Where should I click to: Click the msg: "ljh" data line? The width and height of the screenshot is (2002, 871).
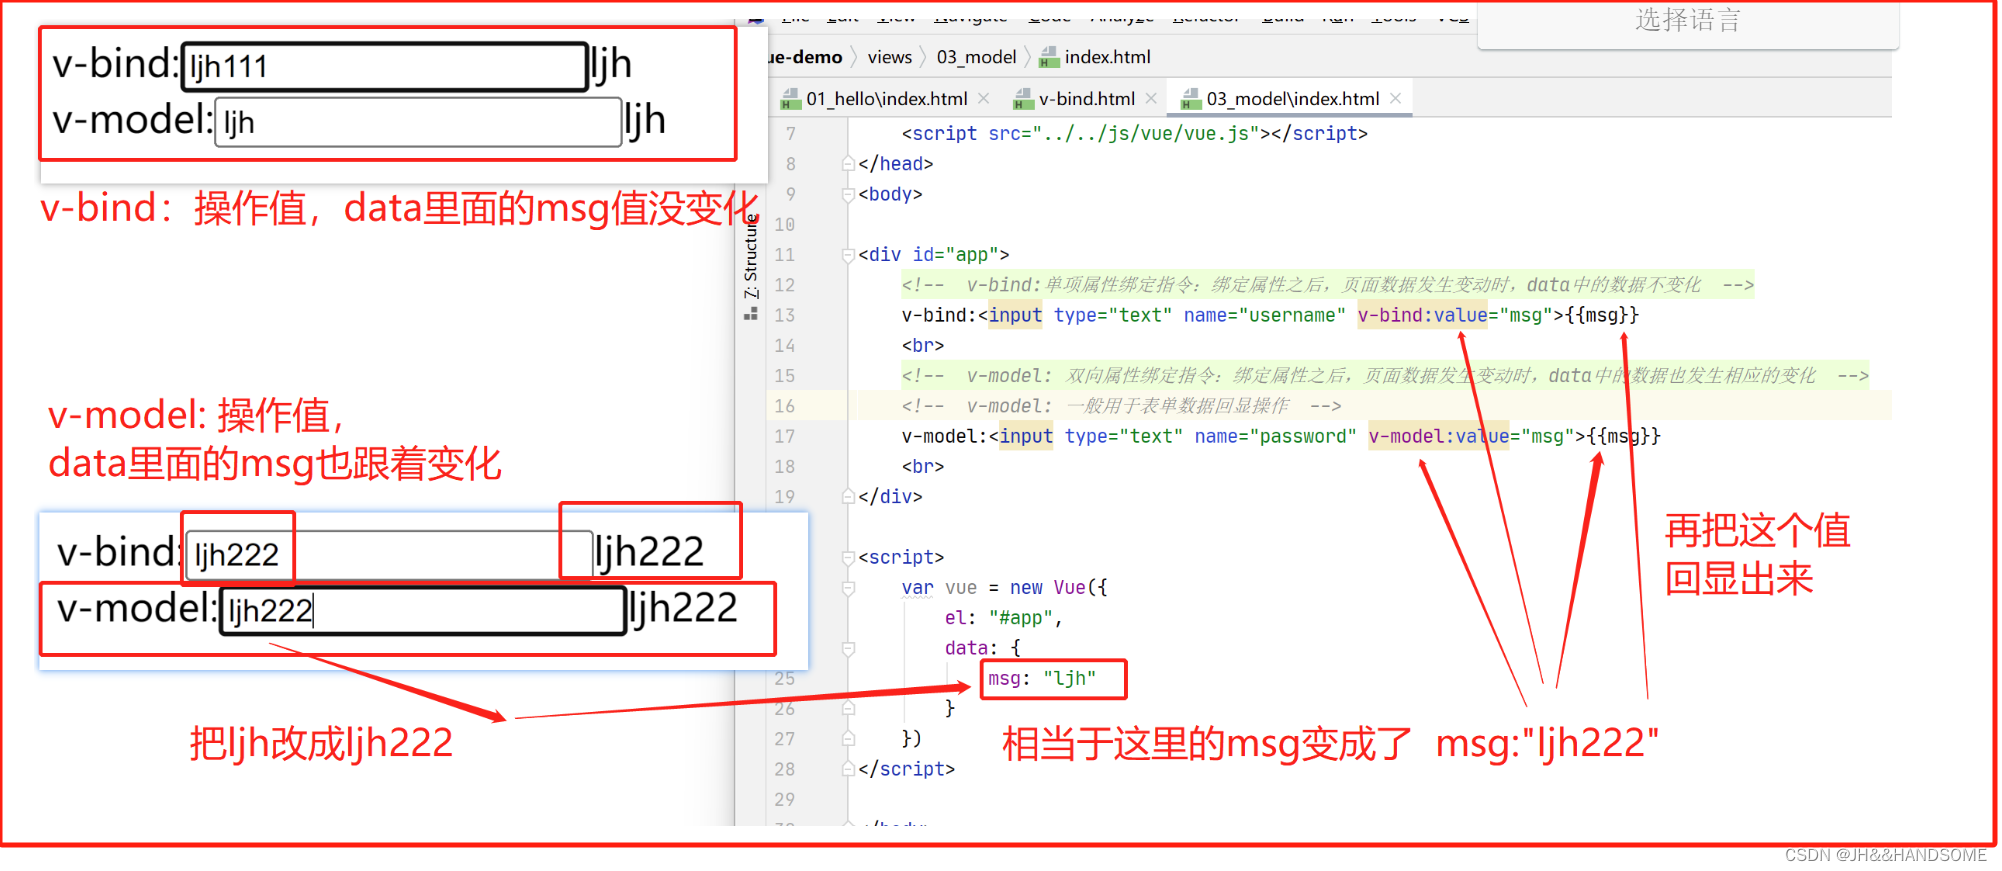pos(1042,679)
